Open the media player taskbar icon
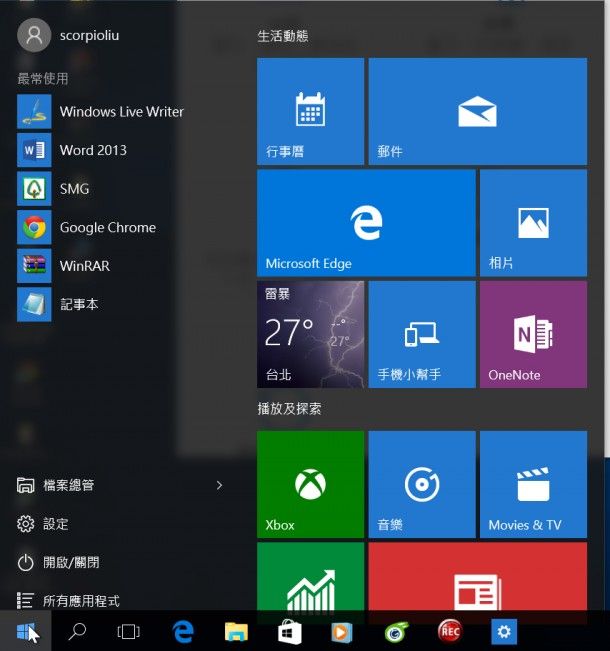 pos(341,631)
